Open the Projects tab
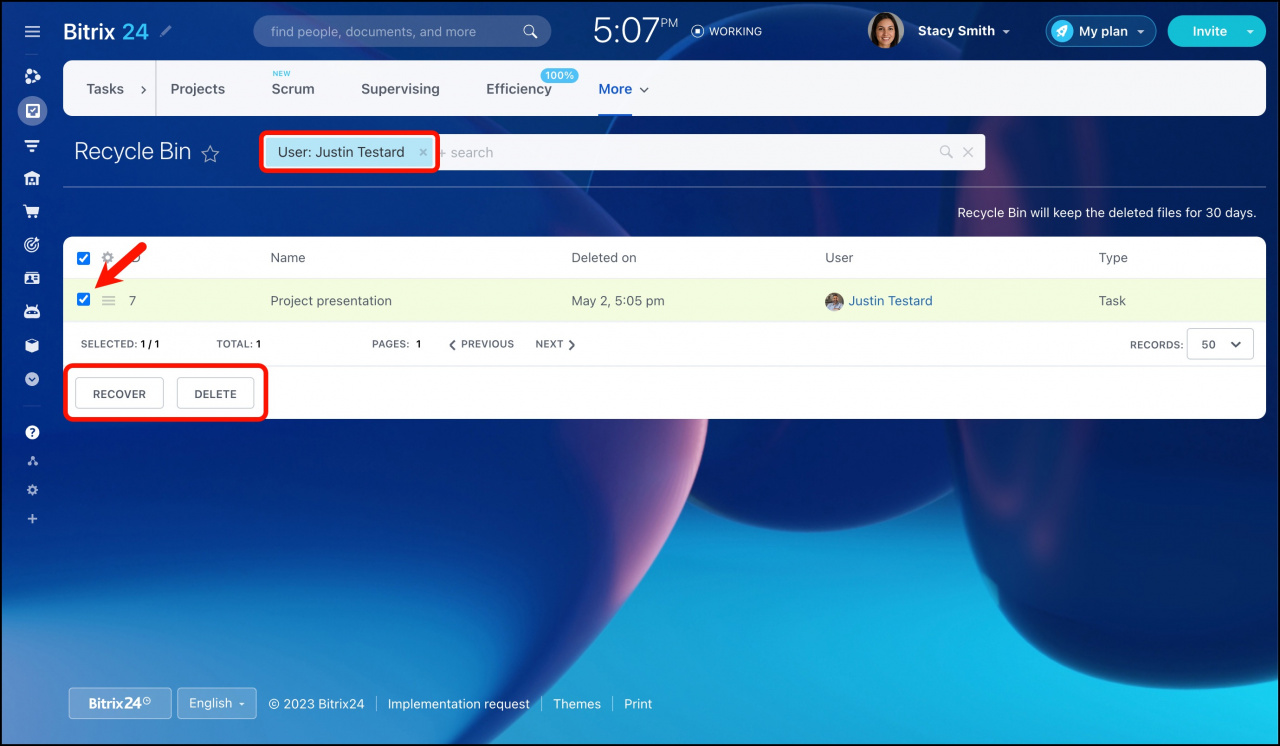This screenshot has width=1280, height=746. point(198,89)
